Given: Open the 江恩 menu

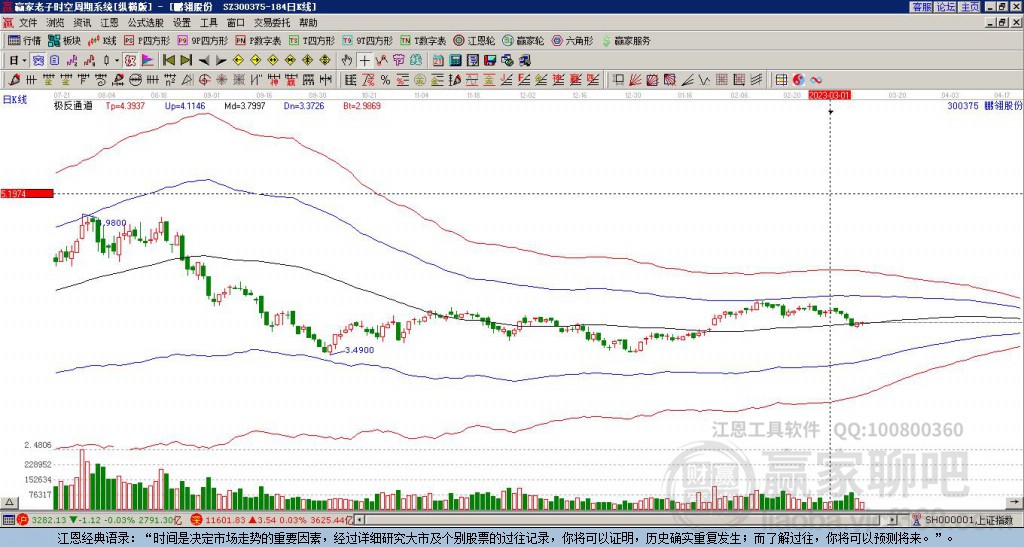Looking at the screenshot, I should [x=109, y=23].
